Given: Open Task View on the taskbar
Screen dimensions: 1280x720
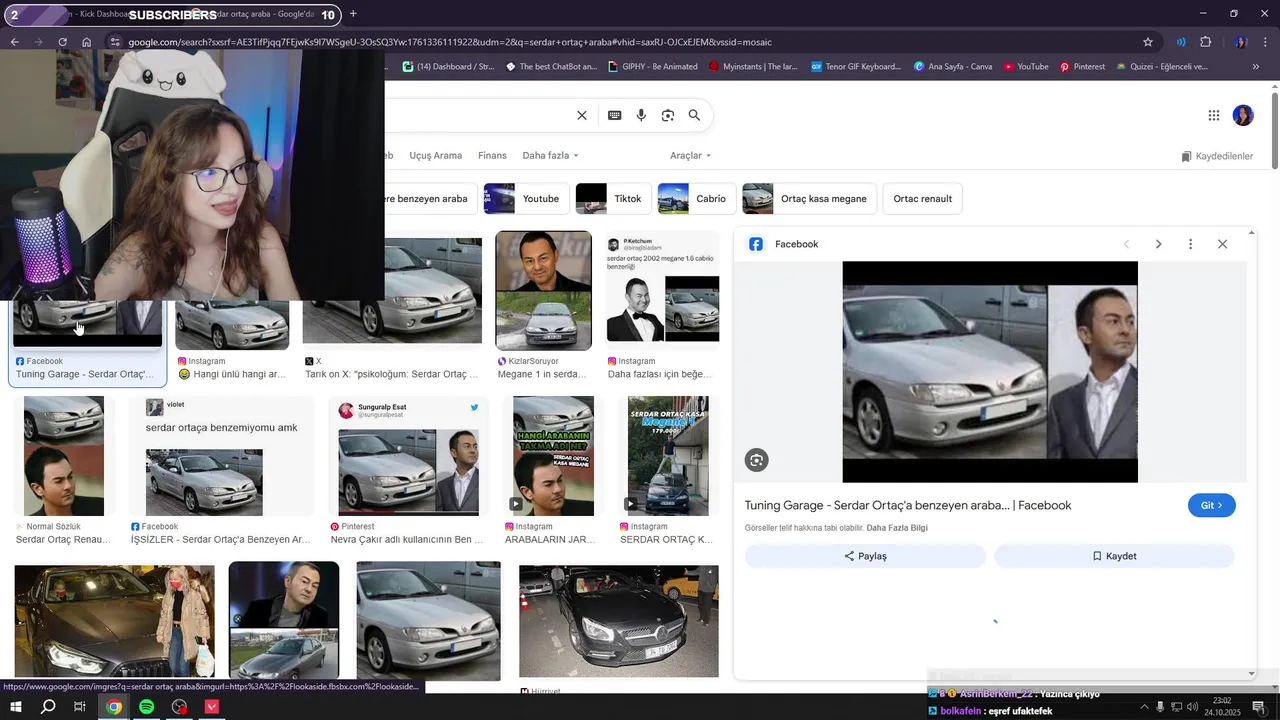Looking at the screenshot, I should [x=80, y=707].
